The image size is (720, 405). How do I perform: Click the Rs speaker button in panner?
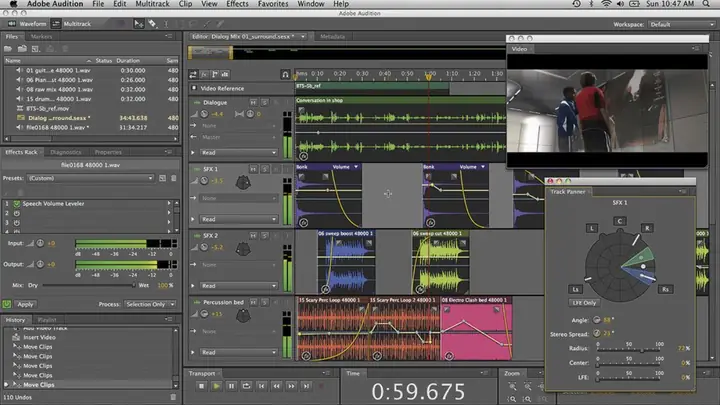[x=665, y=289]
